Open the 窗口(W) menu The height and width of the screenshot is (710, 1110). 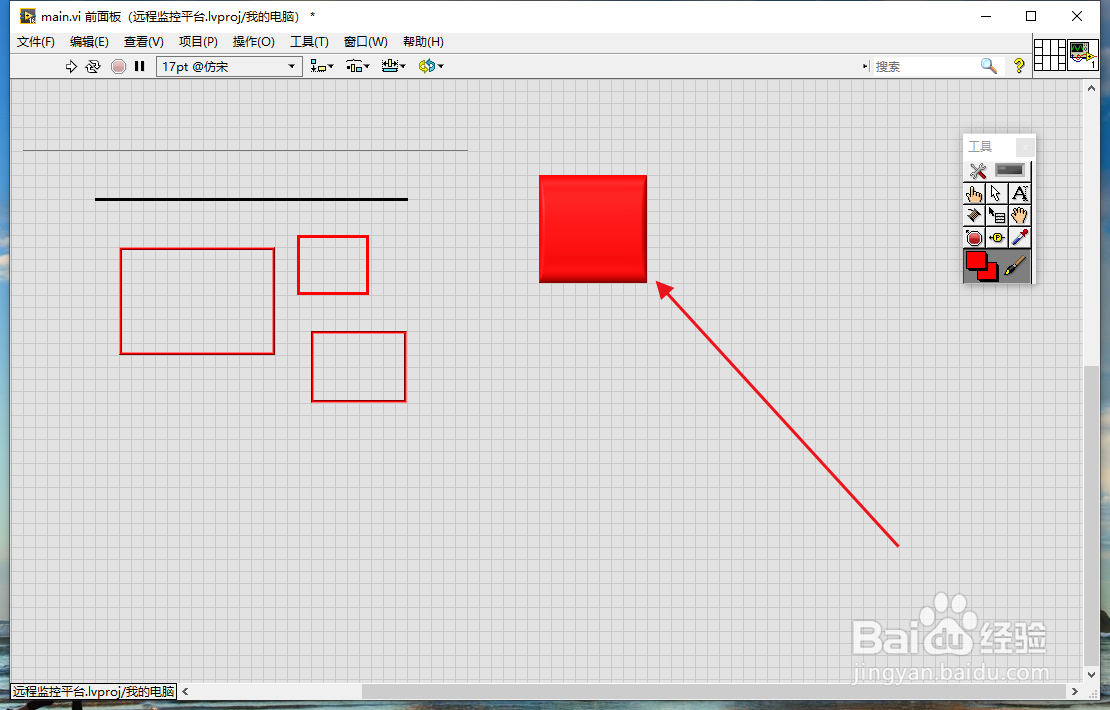(365, 42)
